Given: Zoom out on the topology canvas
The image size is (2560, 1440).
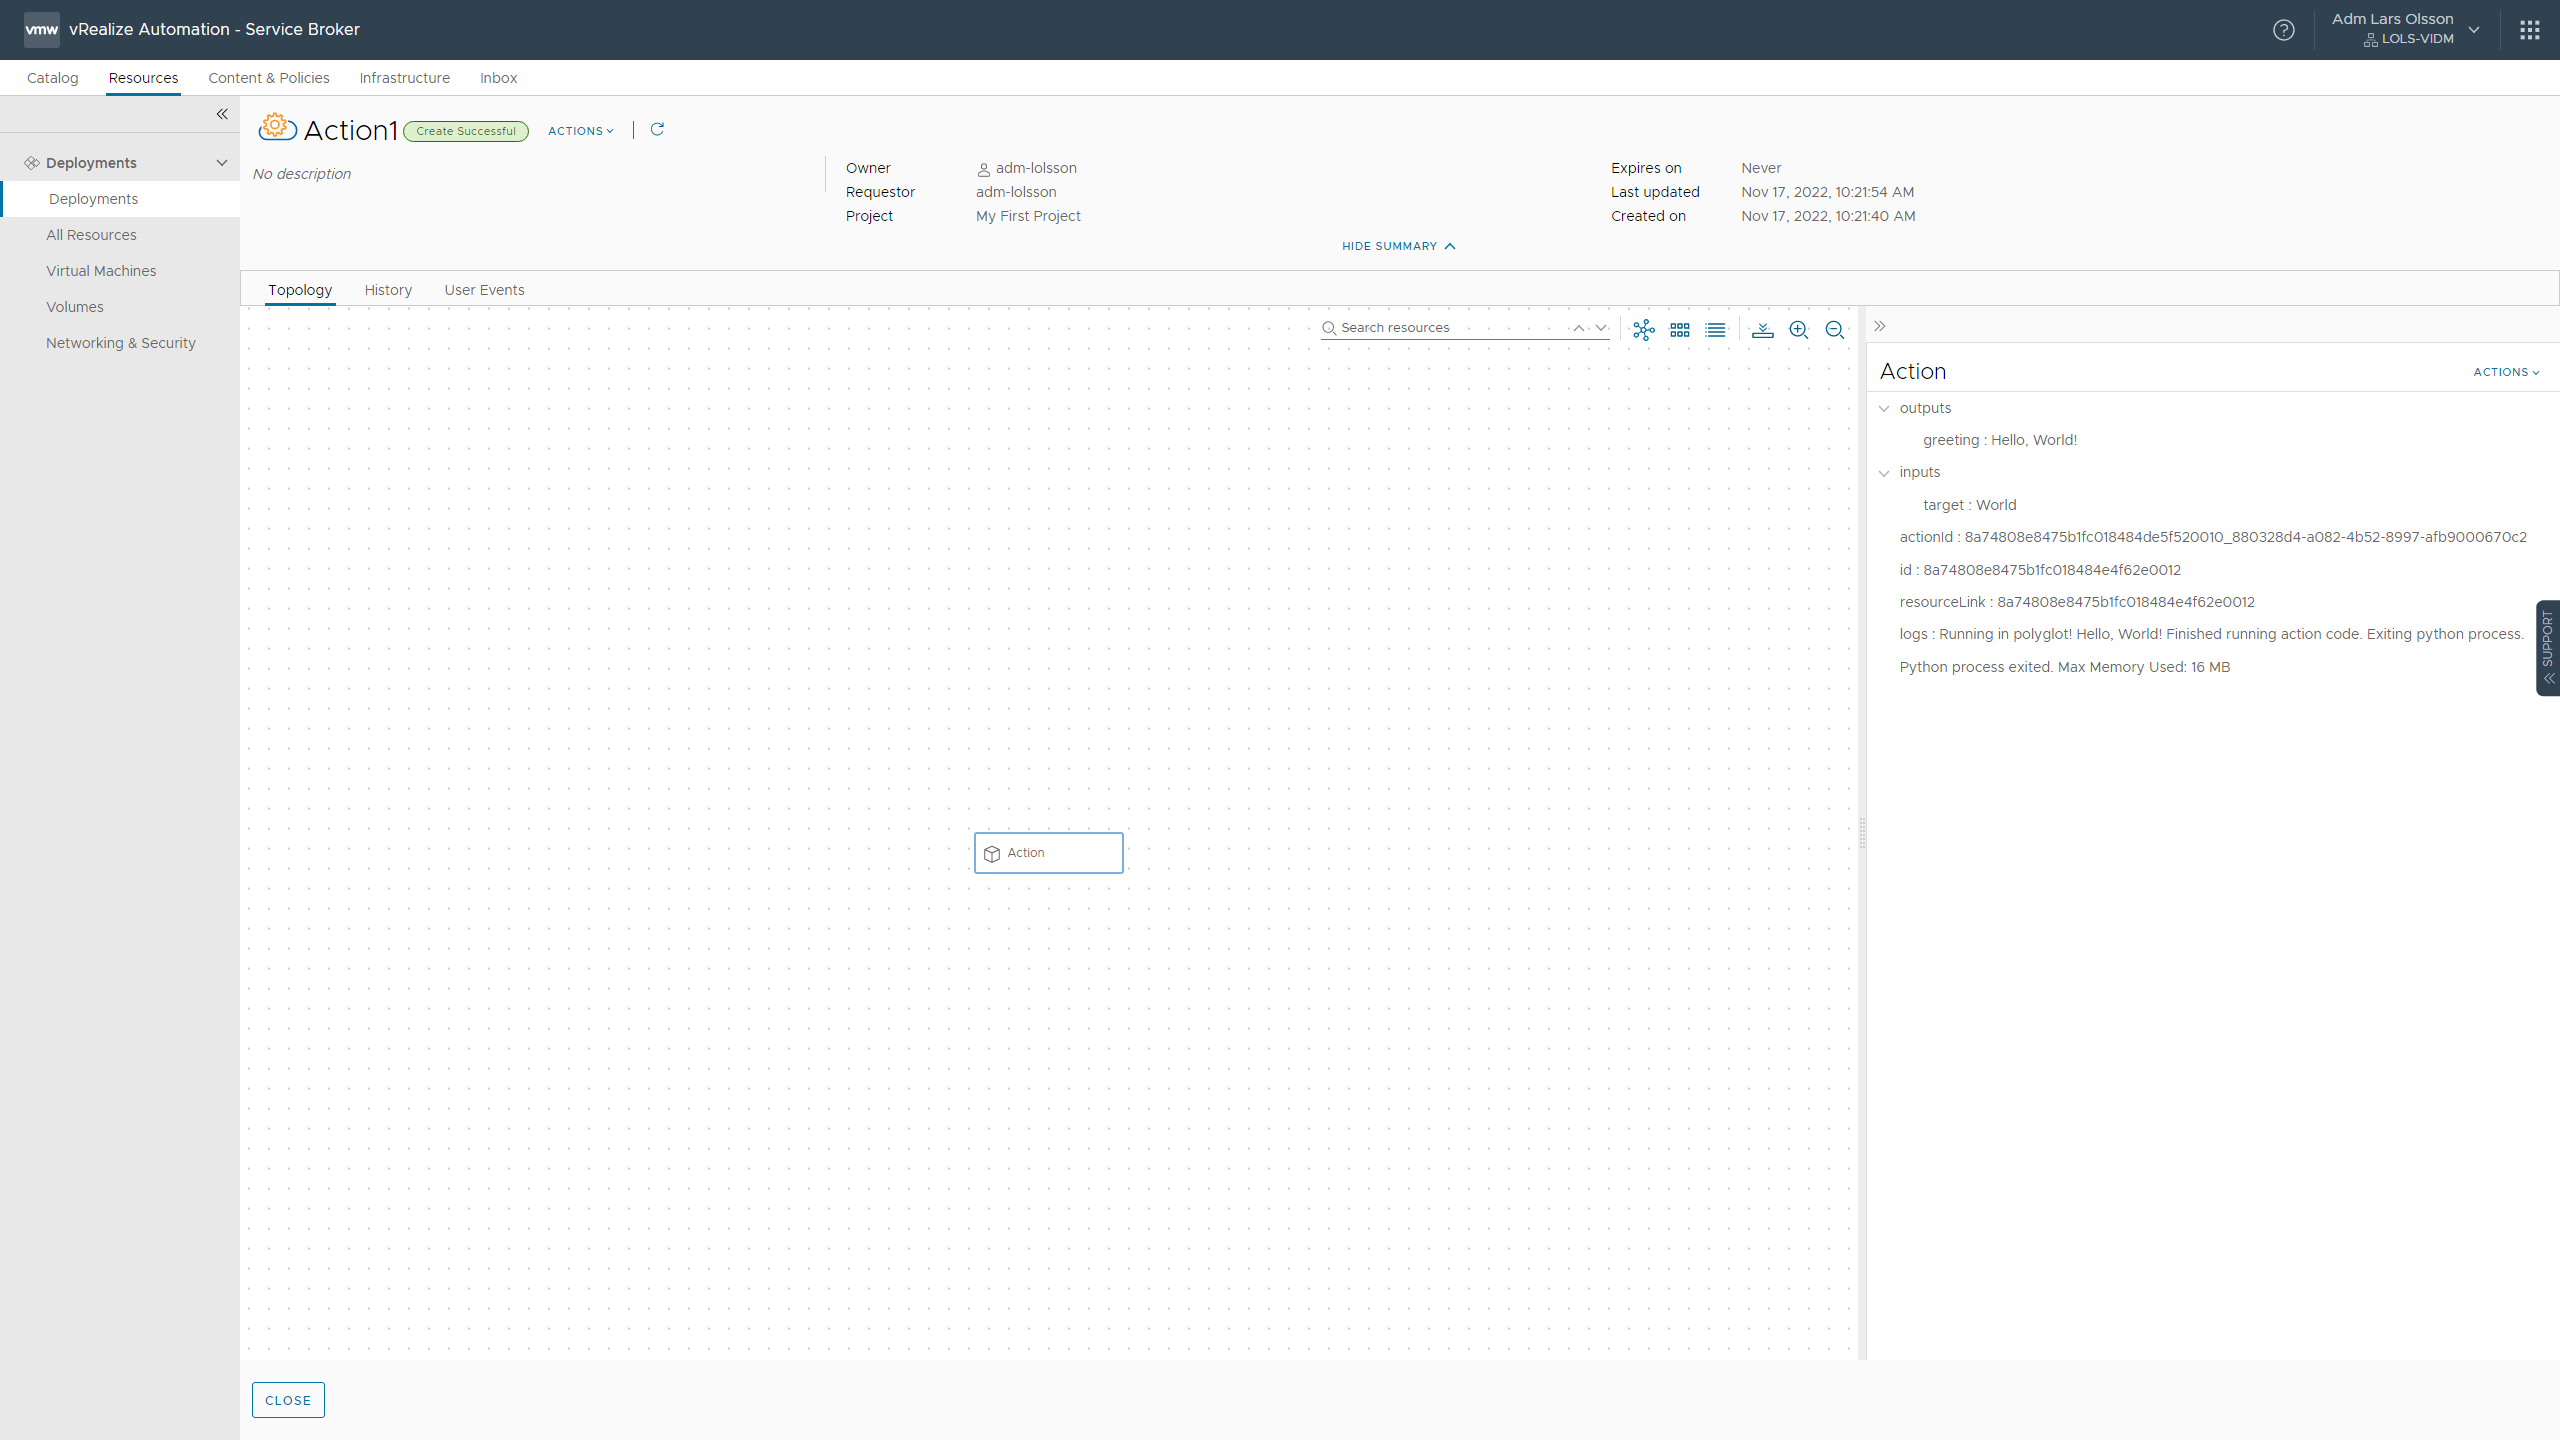Looking at the screenshot, I should pyautogui.click(x=1835, y=330).
